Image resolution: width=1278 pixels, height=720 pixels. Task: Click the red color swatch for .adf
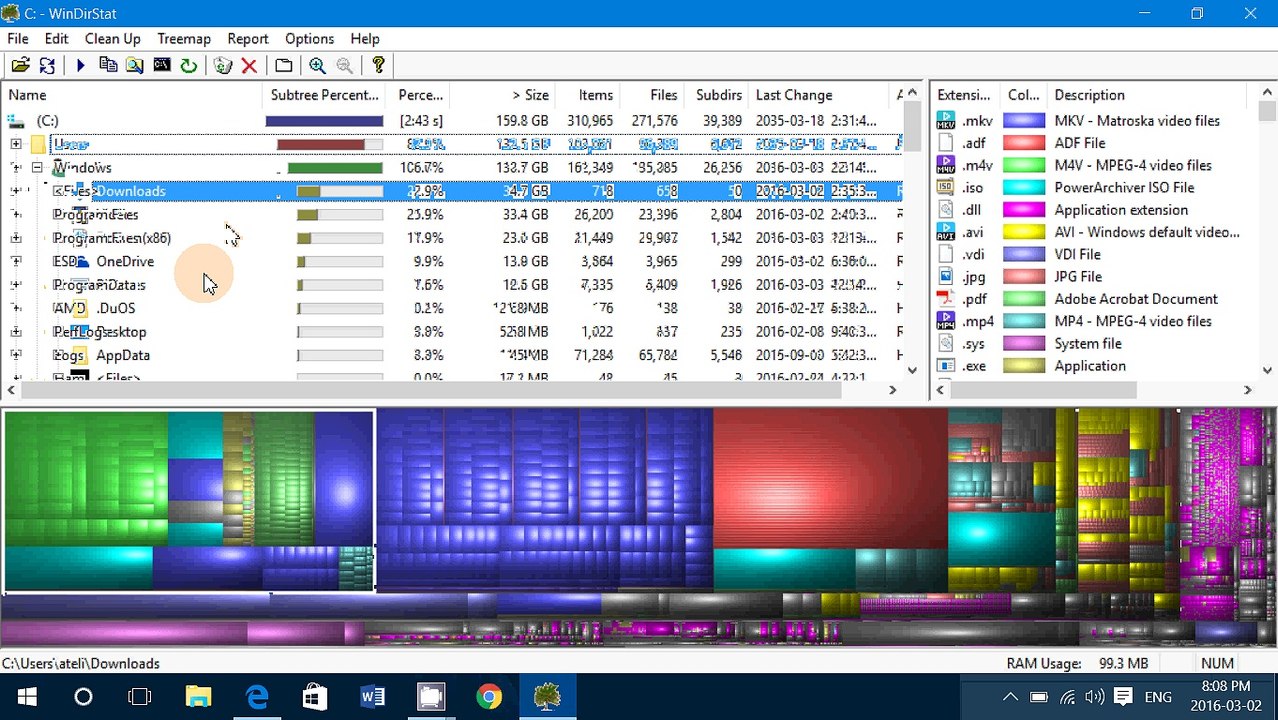coord(1023,143)
